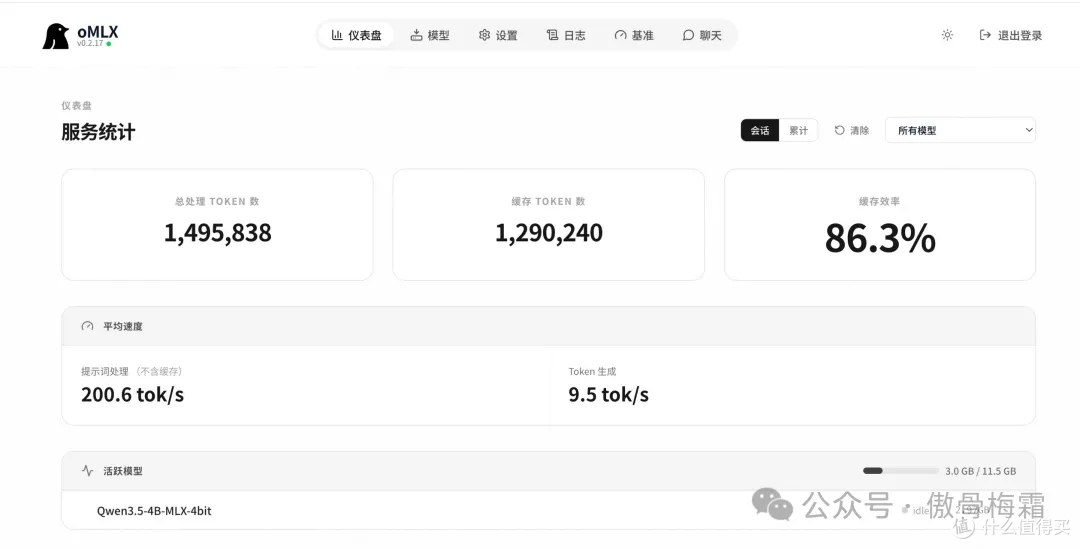Screen dimensions: 1080x549
Task: Toggle the light/dark theme sun icon
Action: click(x=947, y=35)
